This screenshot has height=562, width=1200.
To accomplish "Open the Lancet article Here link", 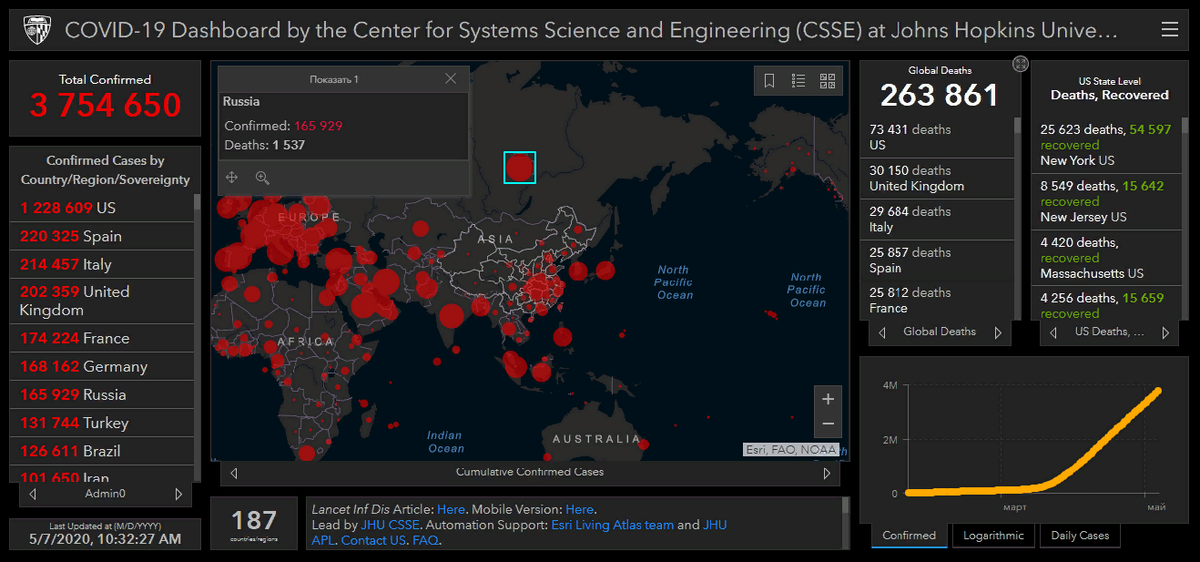I will pyautogui.click(x=451, y=509).
